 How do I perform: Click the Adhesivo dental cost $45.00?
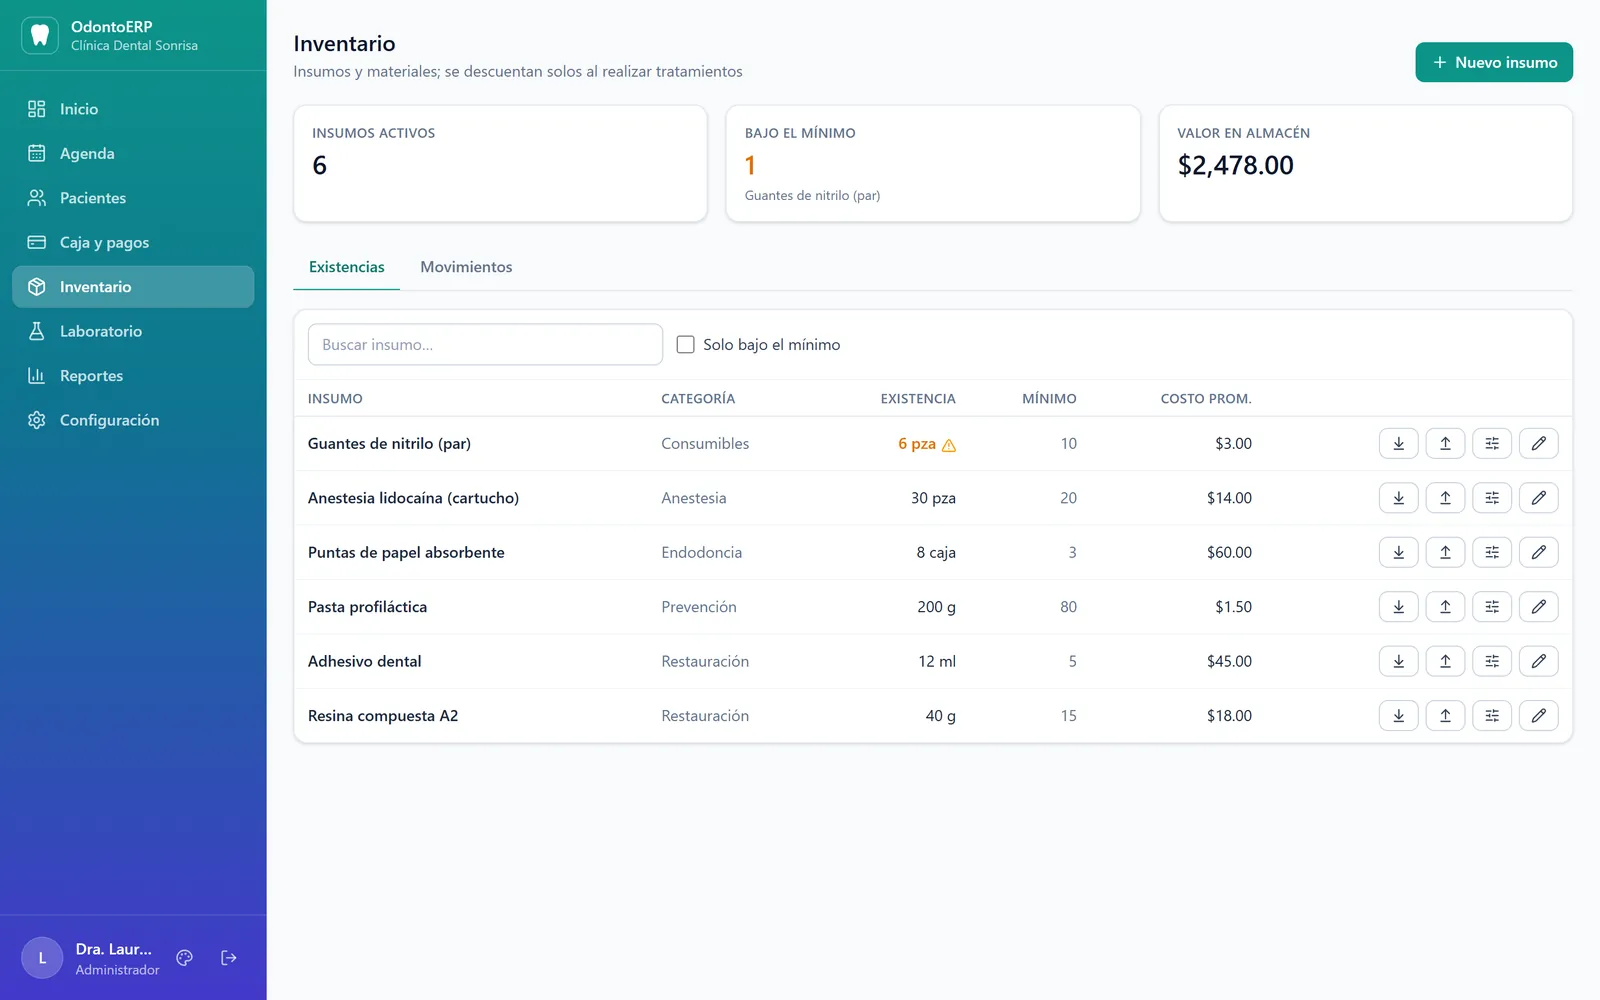click(1229, 661)
